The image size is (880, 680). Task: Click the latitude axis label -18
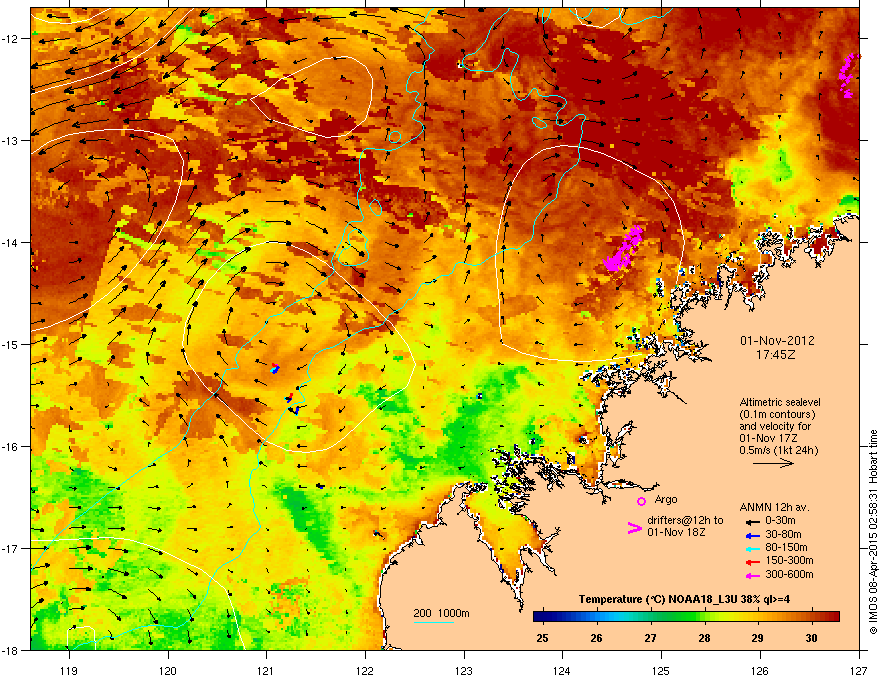(x=9, y=650)
